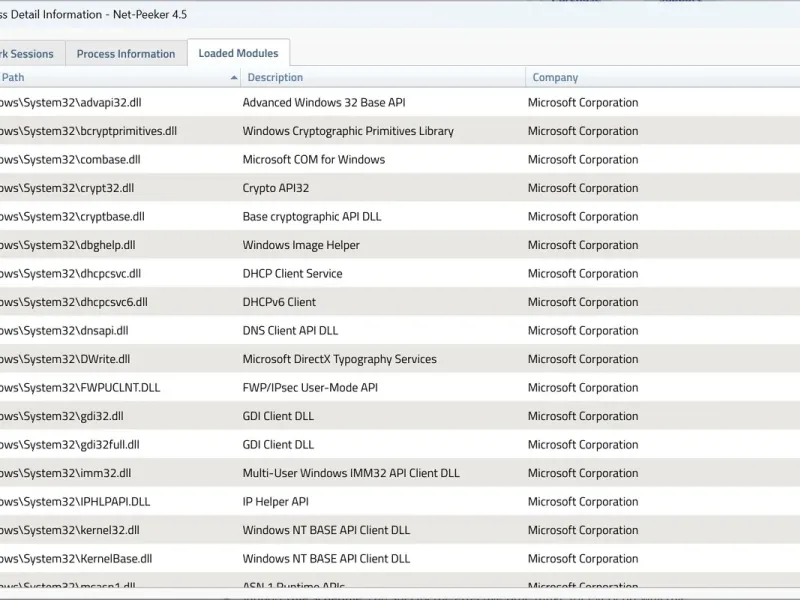This screenshot has width=800, height=600.
Task: Select the gdi32full.dll path entry
Action: point(69,445)
